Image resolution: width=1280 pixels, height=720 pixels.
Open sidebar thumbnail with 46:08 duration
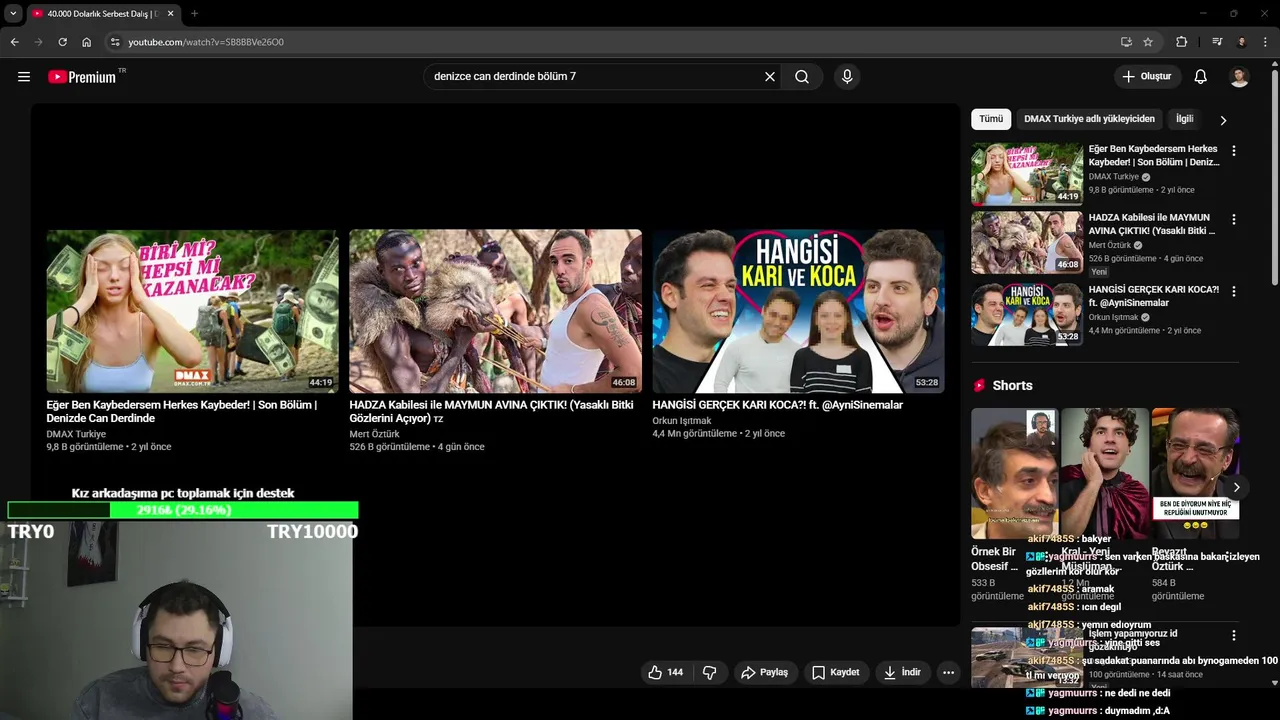[x=1027, y=243]
